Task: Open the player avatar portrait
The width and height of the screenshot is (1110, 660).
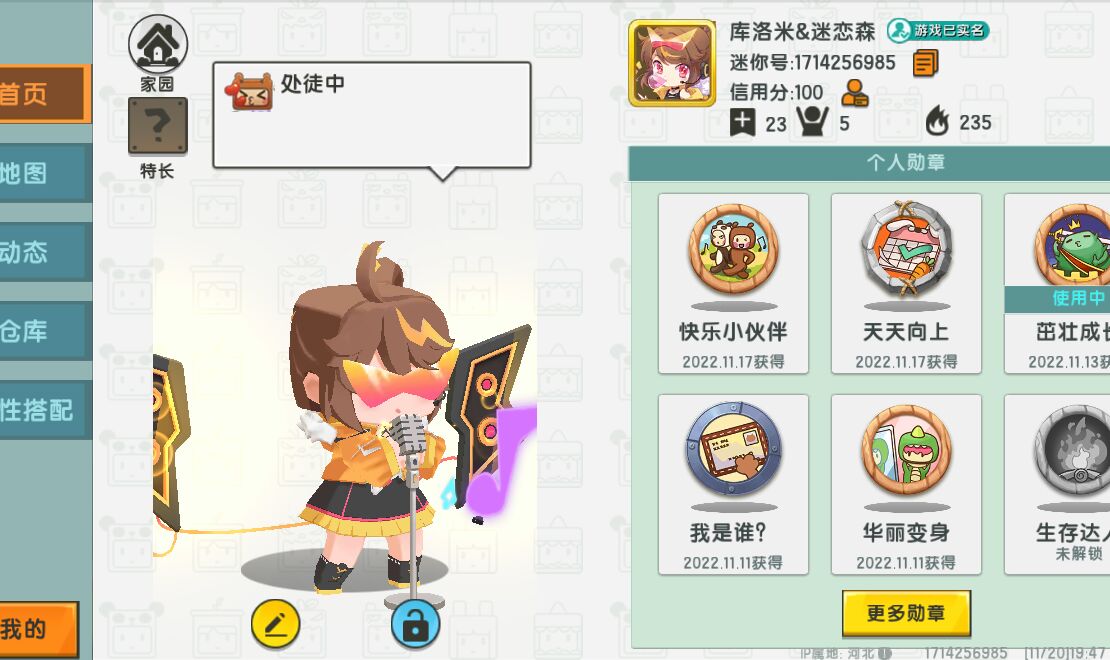Action: [x=672, y=63]
